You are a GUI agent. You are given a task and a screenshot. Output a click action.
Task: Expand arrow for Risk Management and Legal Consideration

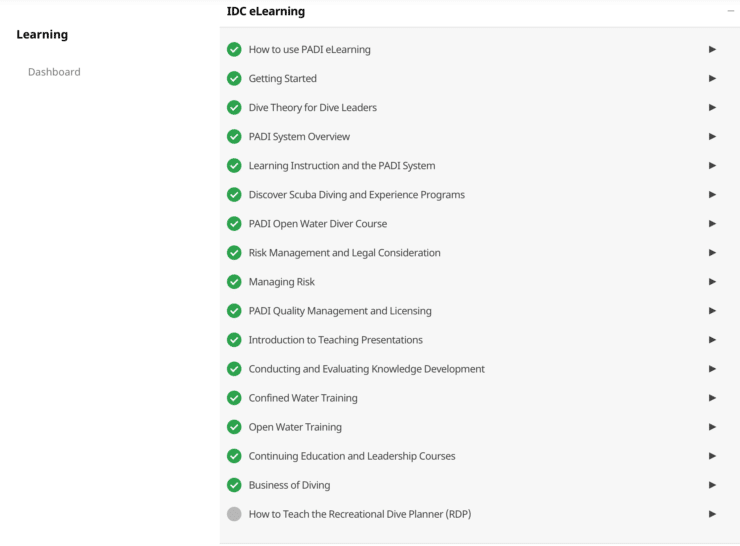[713, 253]
